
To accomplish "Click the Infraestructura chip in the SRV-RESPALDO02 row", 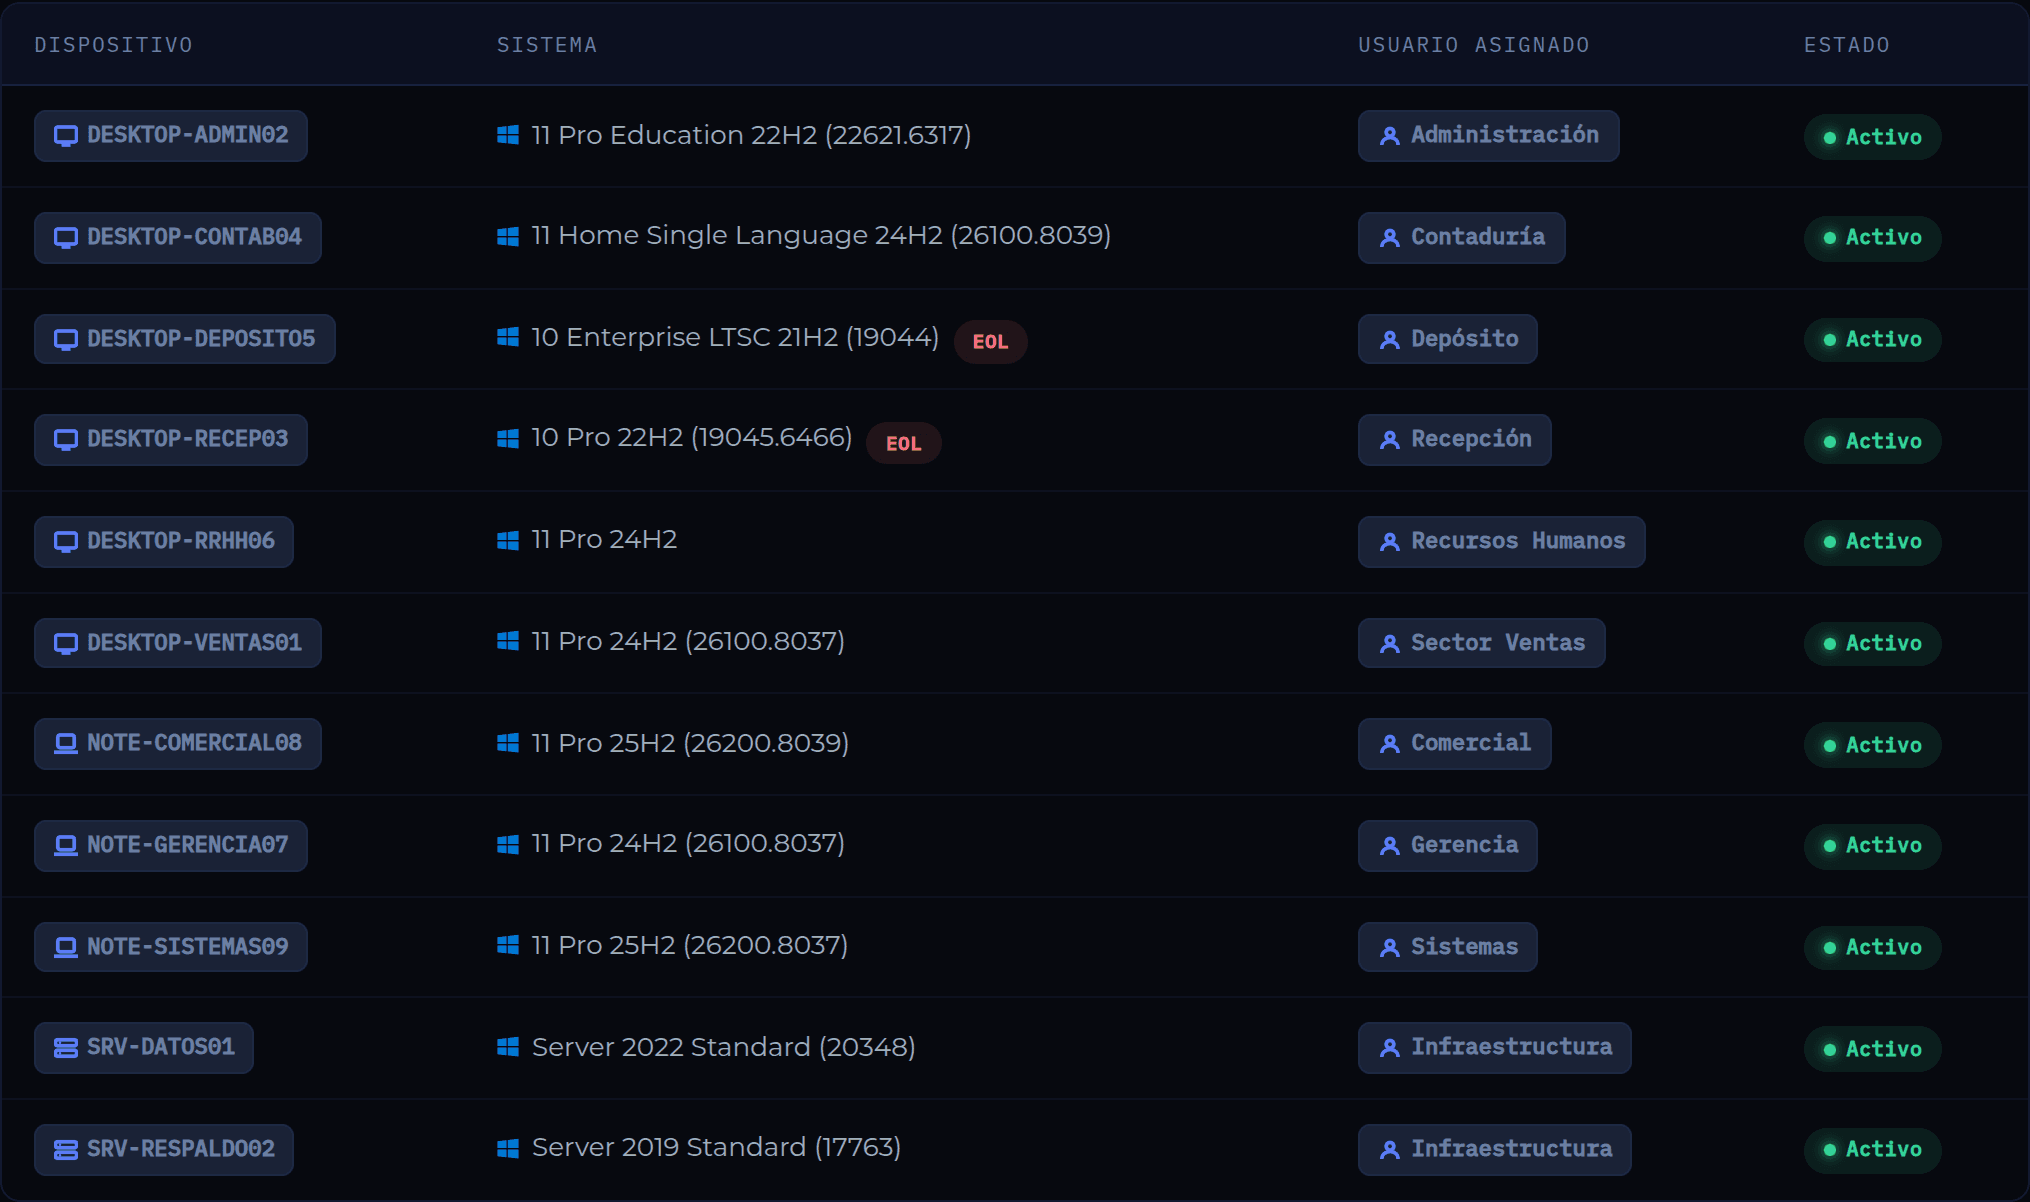I will coord(1495,1150).
